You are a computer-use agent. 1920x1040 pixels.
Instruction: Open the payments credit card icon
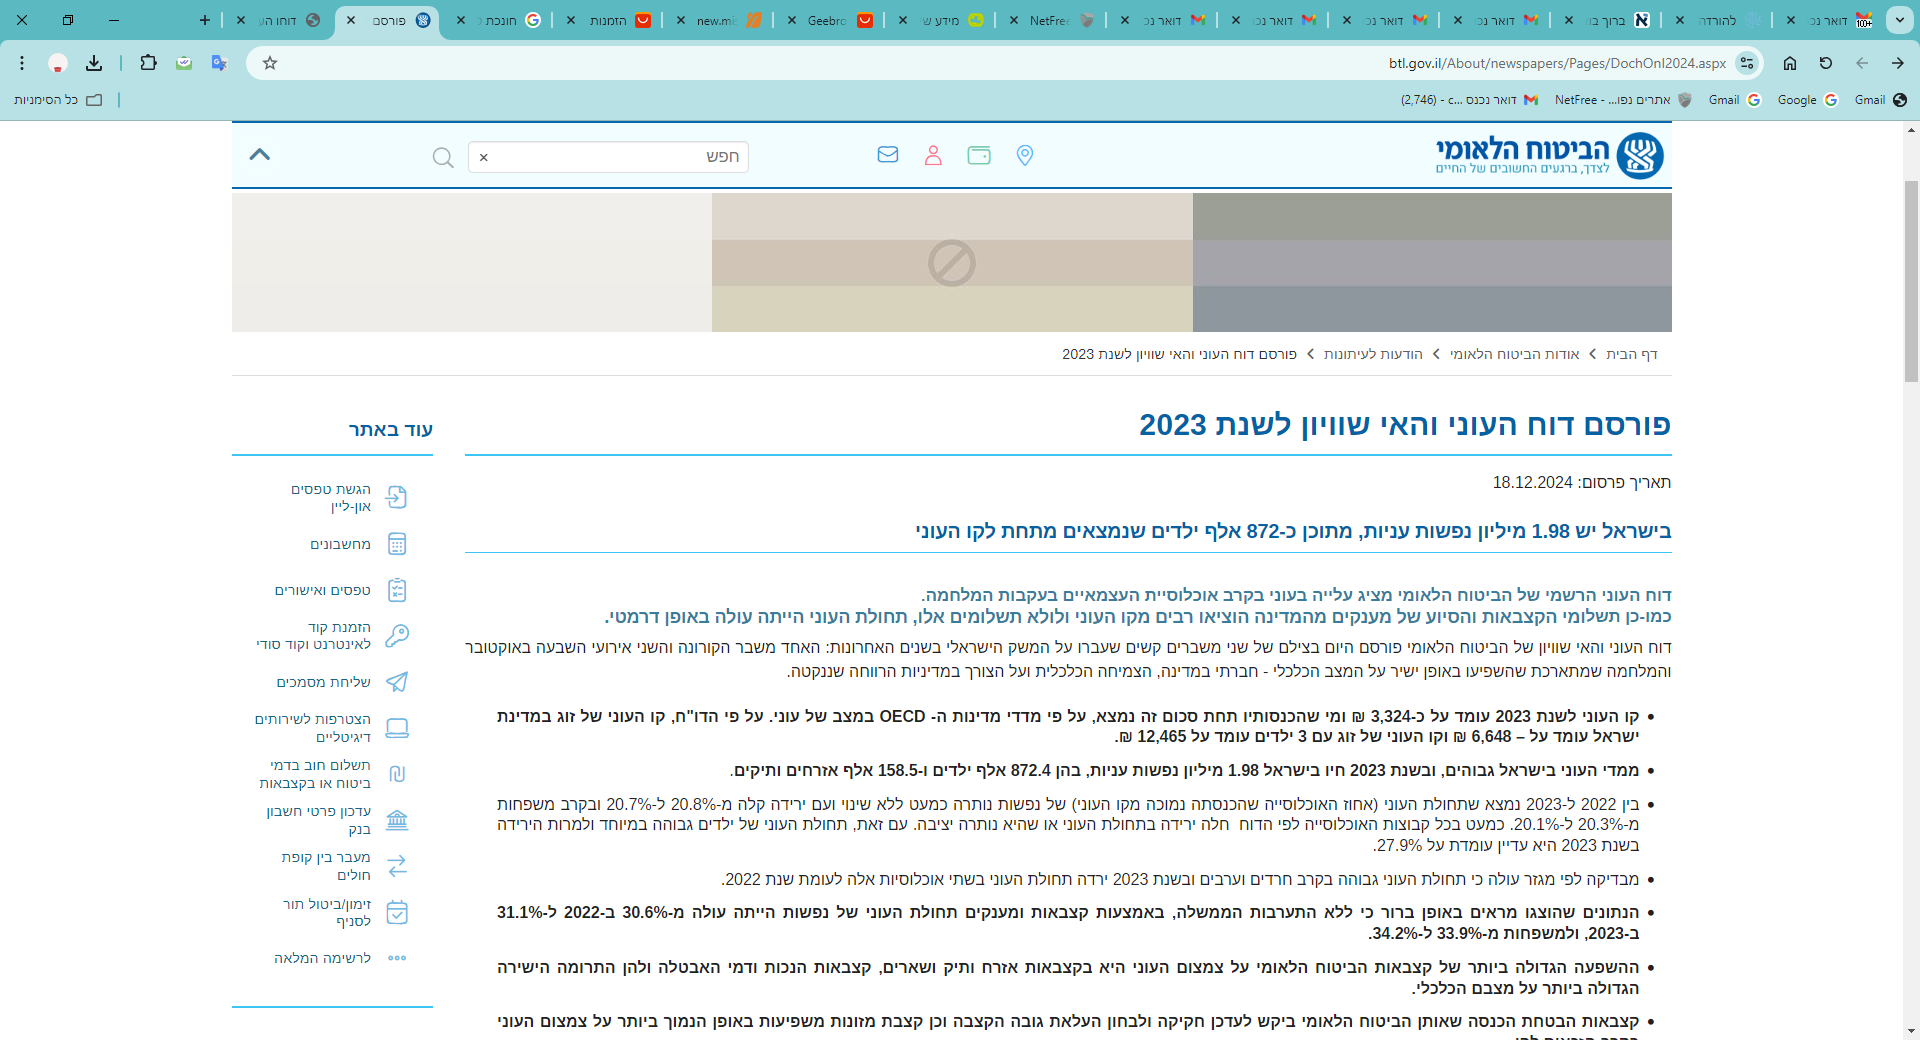click(x=980, y=155)
